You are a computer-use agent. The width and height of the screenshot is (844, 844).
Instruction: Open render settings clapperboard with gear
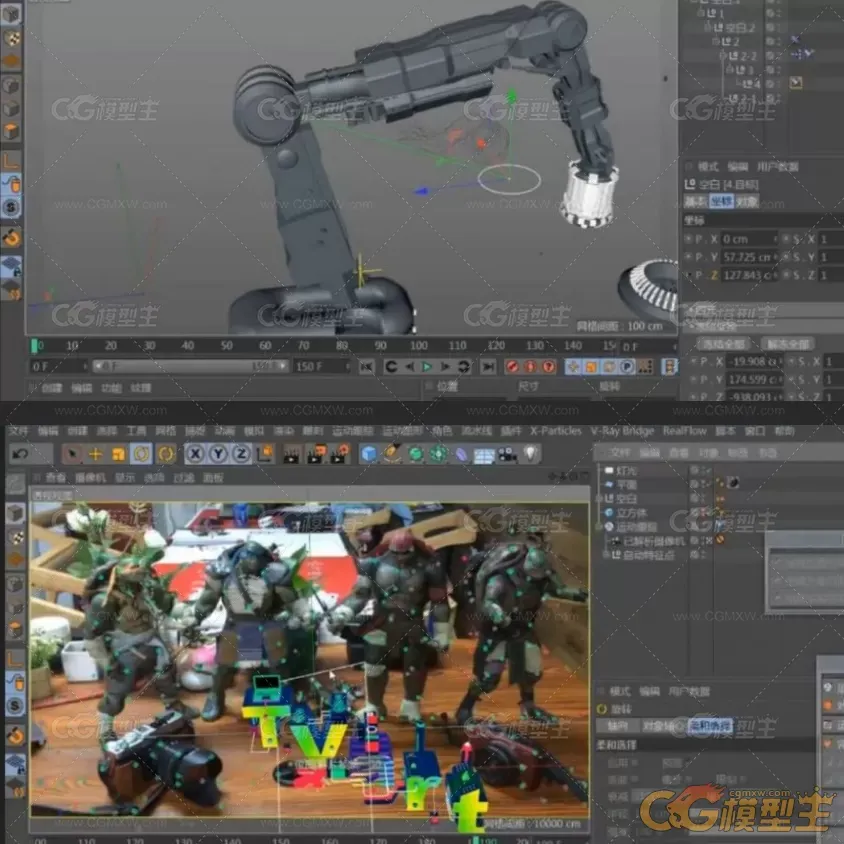point(340,454)
